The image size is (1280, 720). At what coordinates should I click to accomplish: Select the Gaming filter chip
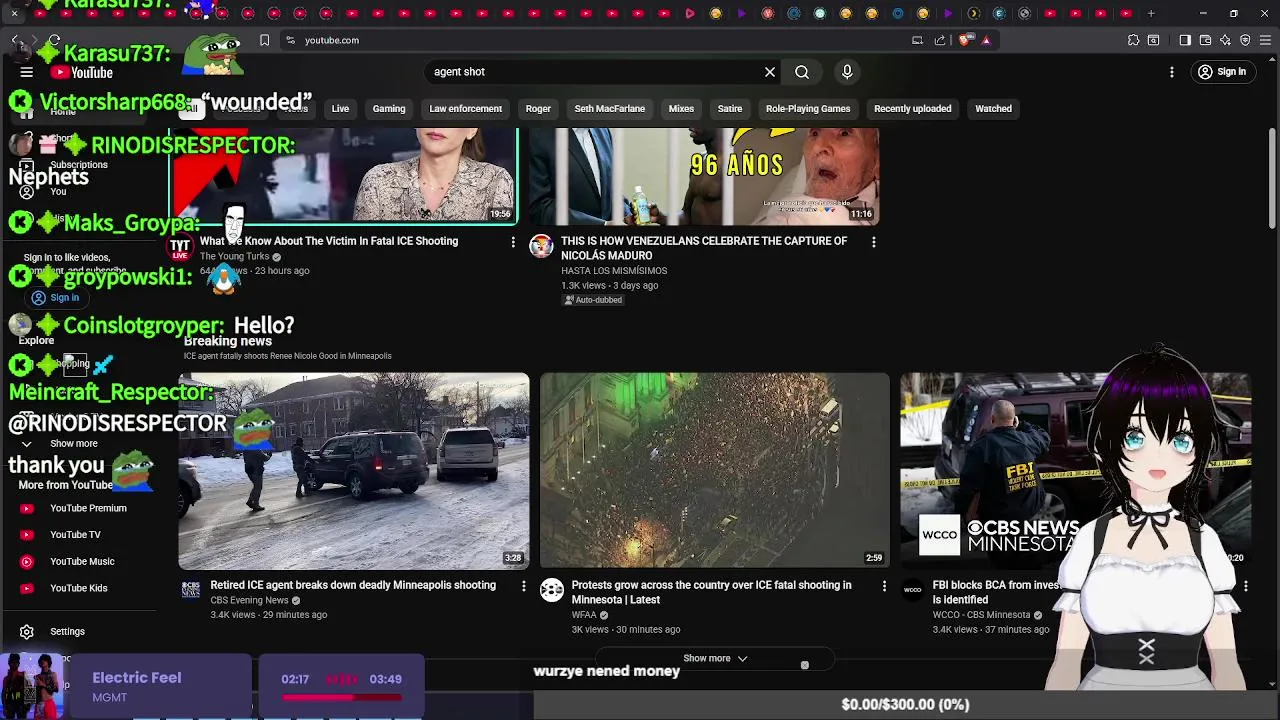389,109
